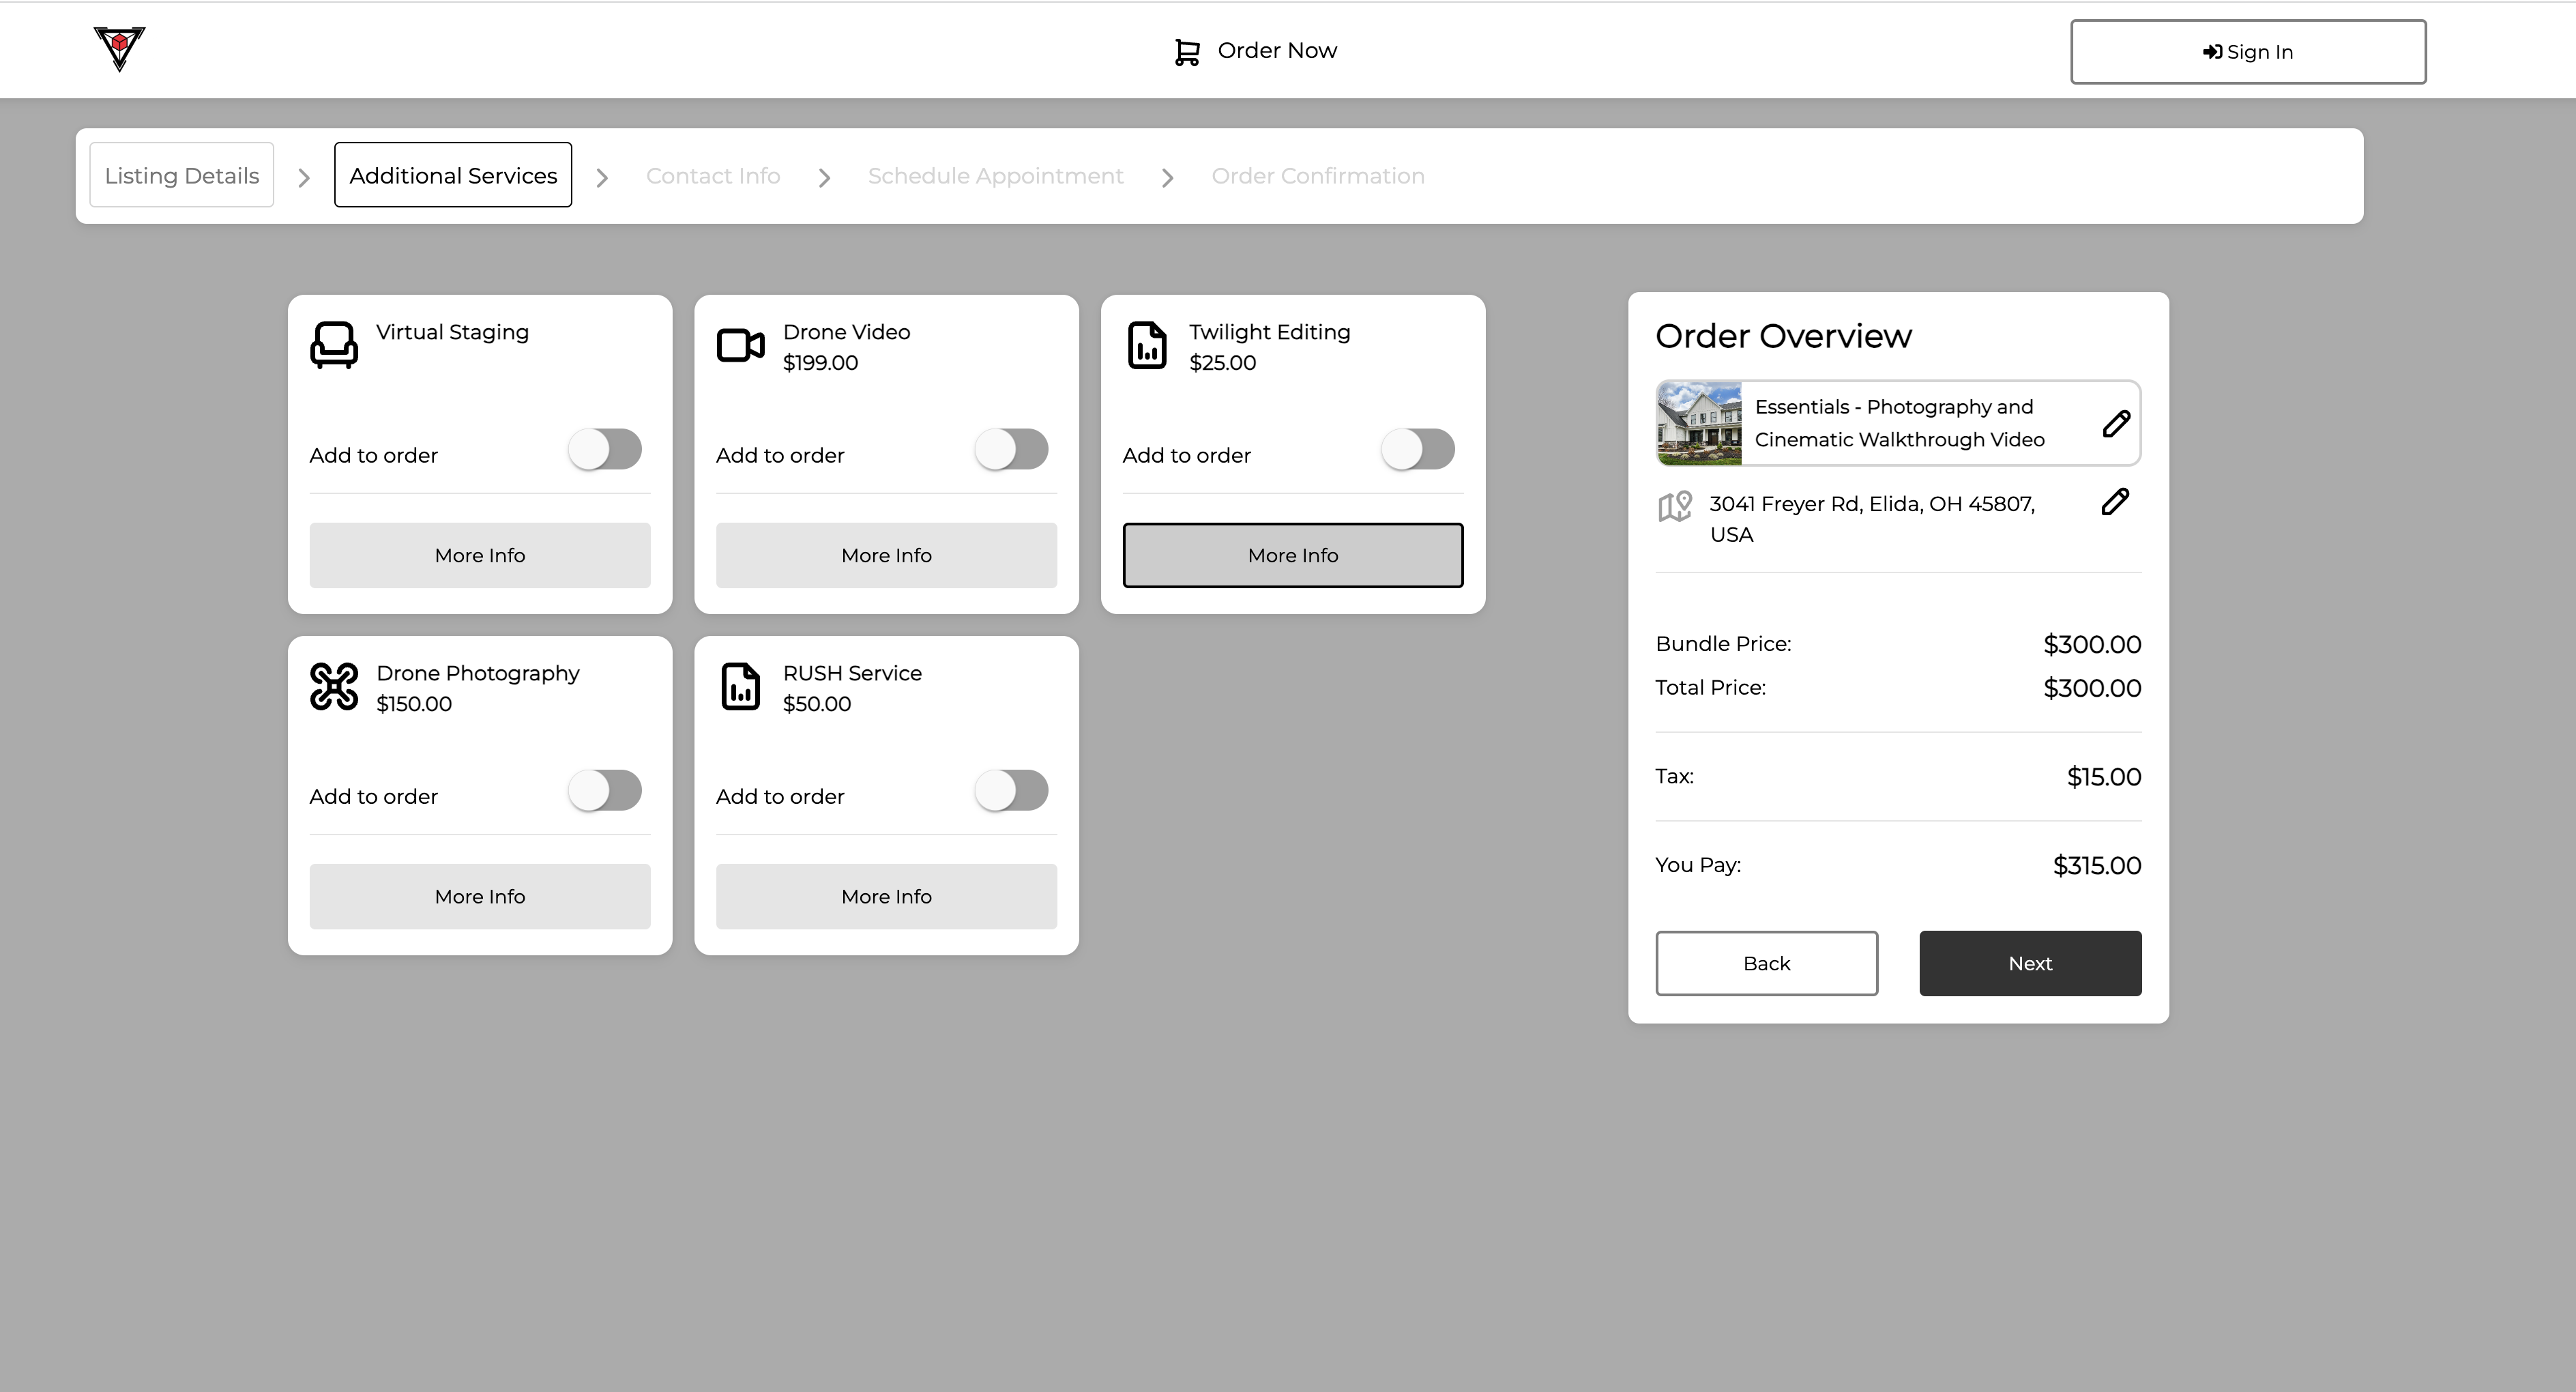Open the Order Confirmation step
The width and height of the screenshot is (2576, 1392).
click(1318, 176)
